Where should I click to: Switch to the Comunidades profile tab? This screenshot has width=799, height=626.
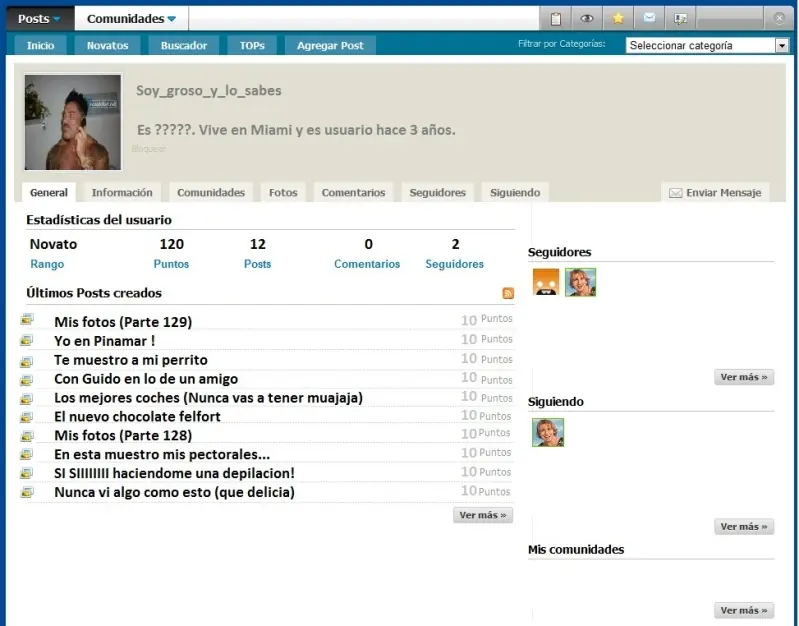211,193
